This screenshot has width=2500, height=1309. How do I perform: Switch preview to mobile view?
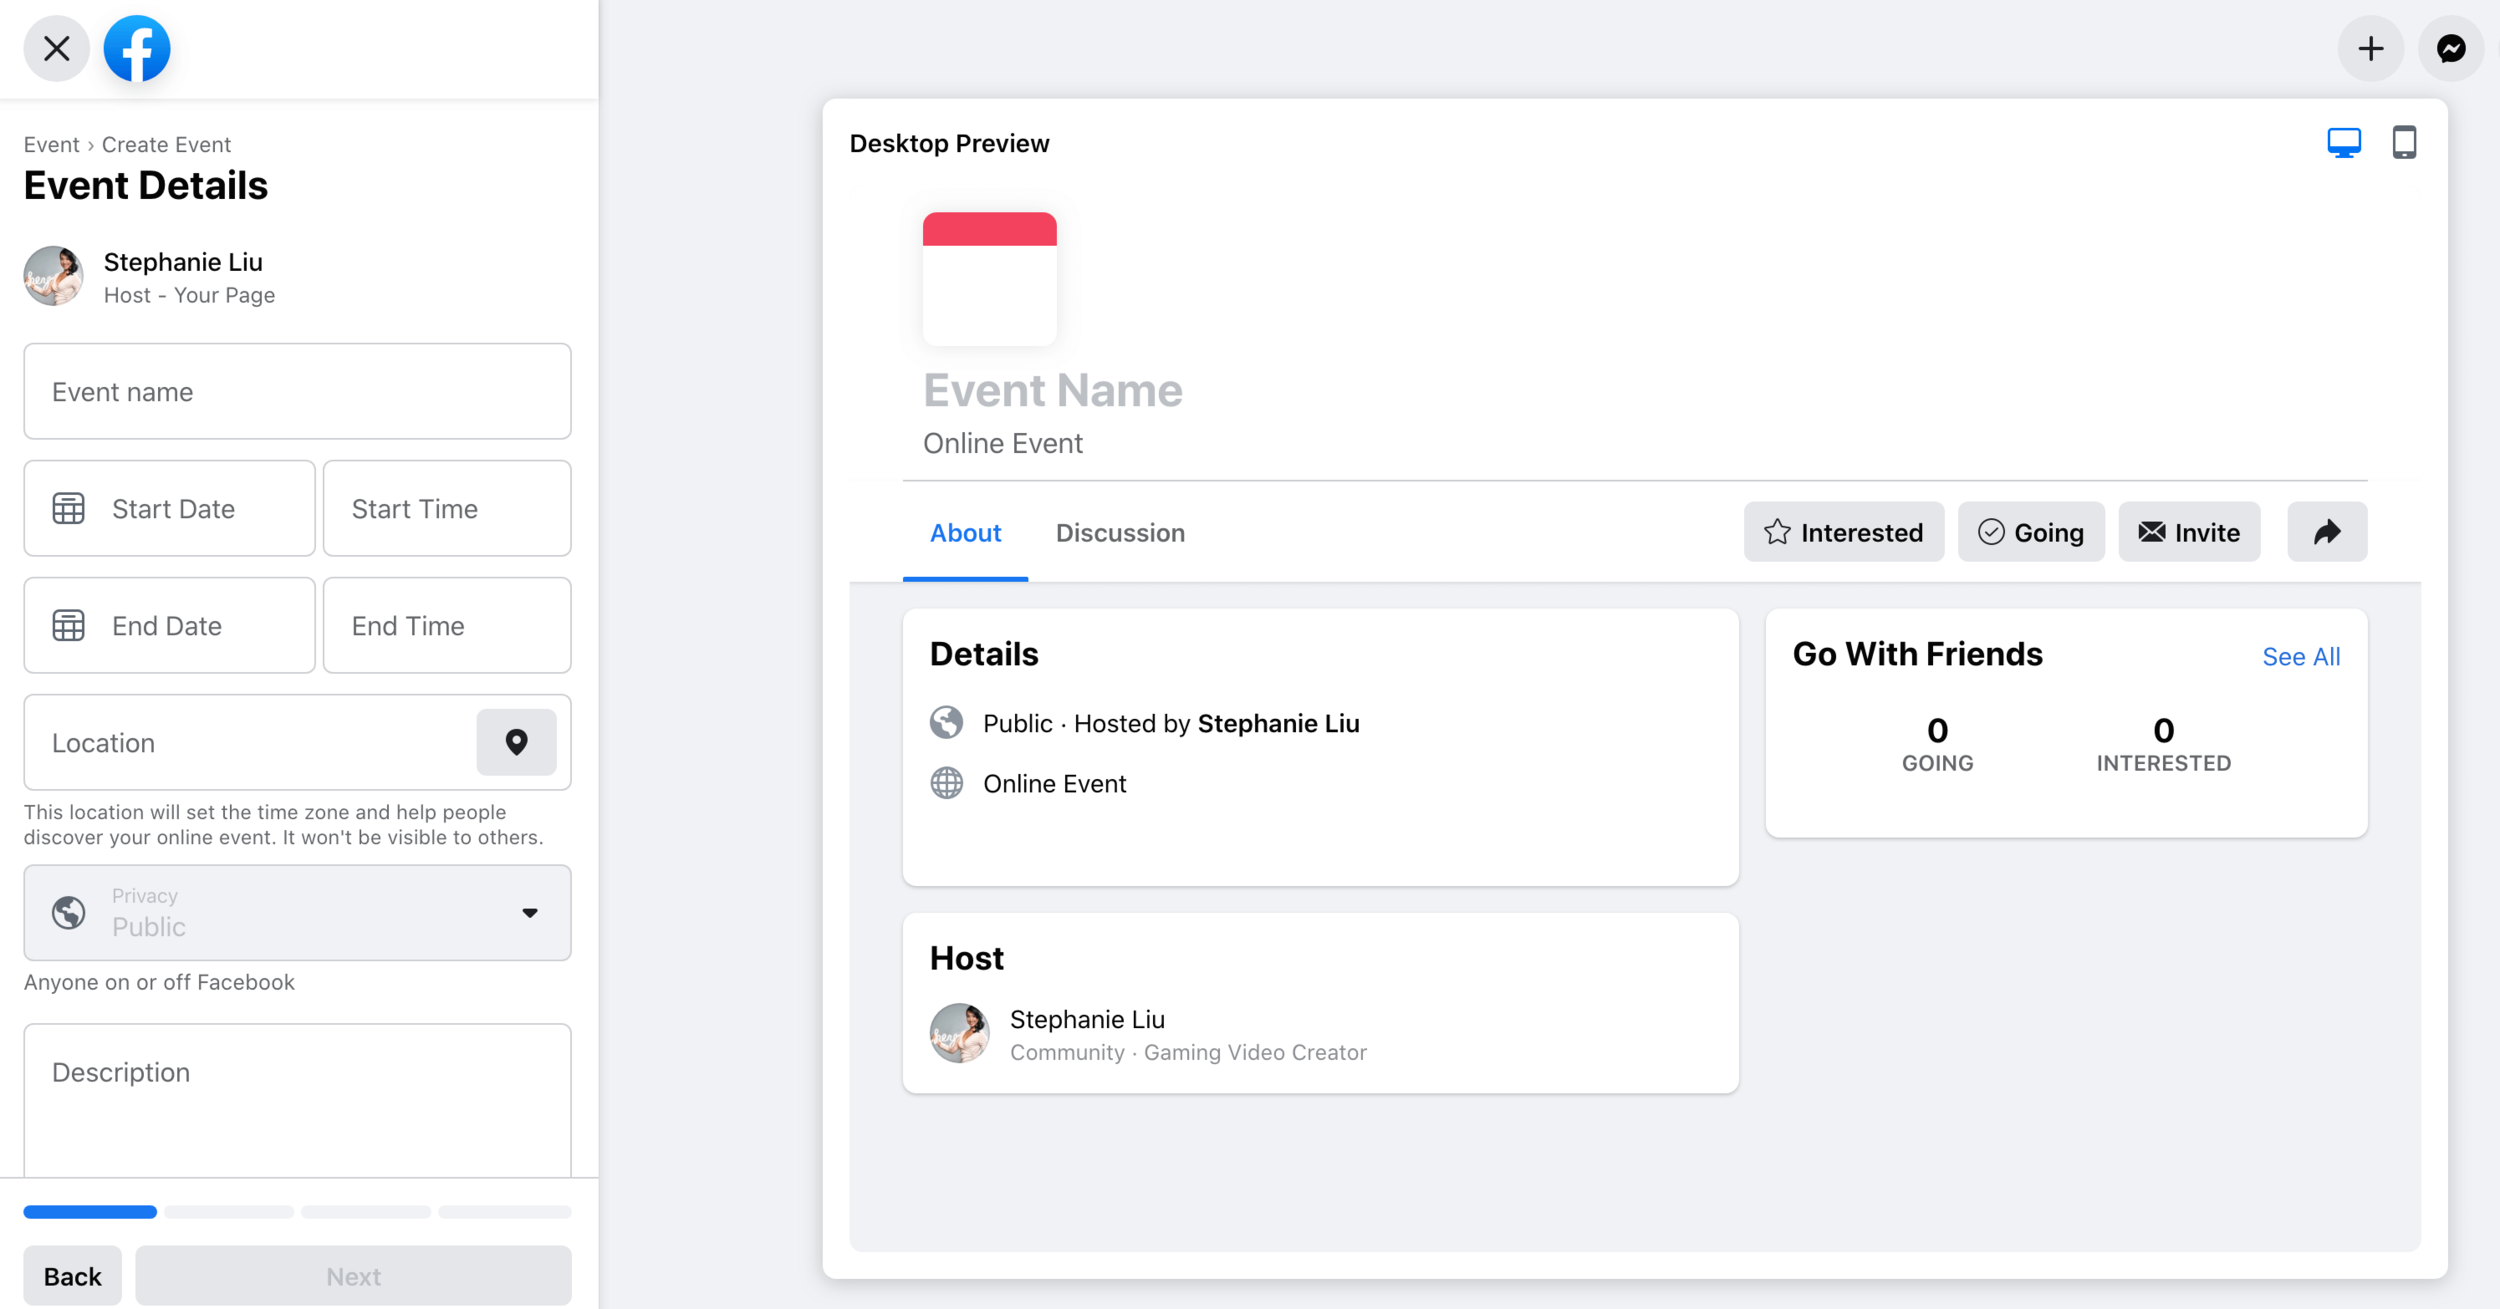click(2404, 142)
